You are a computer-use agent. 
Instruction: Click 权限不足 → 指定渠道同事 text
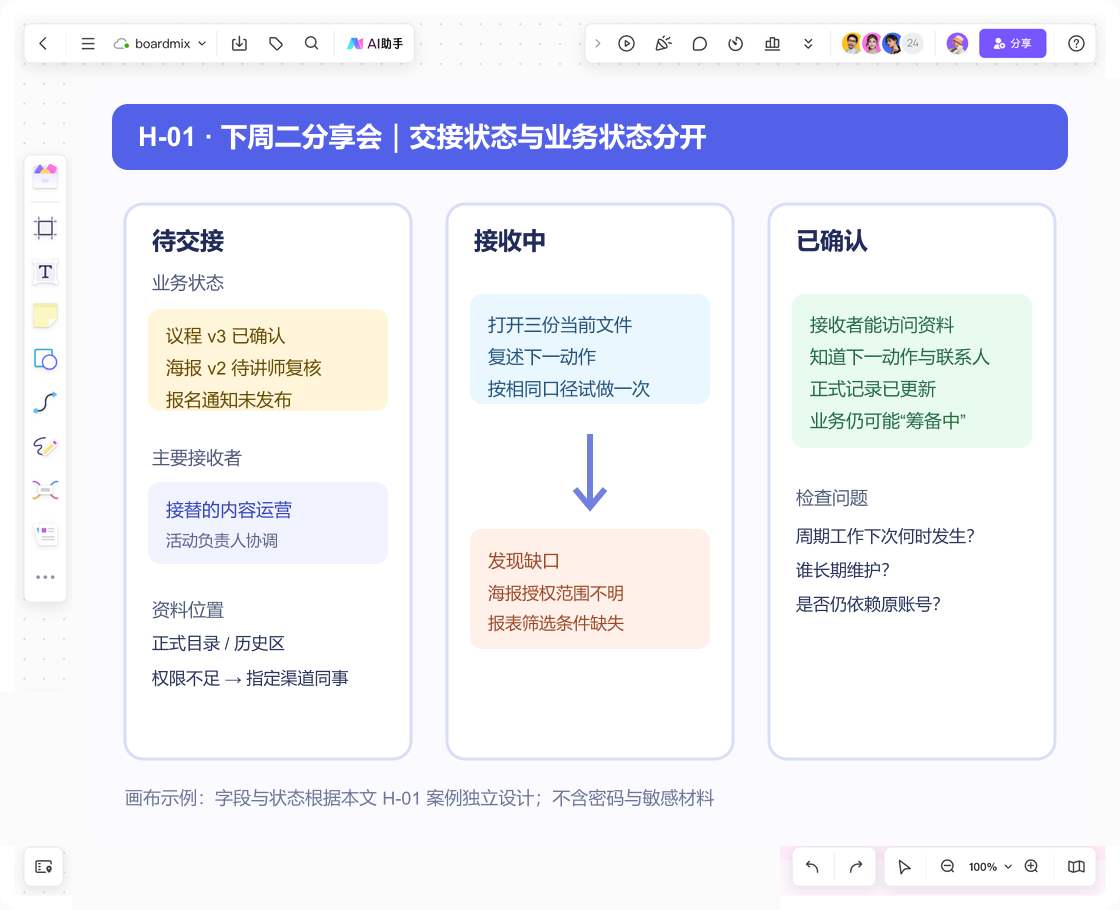pyautogui.click(x=250, y=678)
